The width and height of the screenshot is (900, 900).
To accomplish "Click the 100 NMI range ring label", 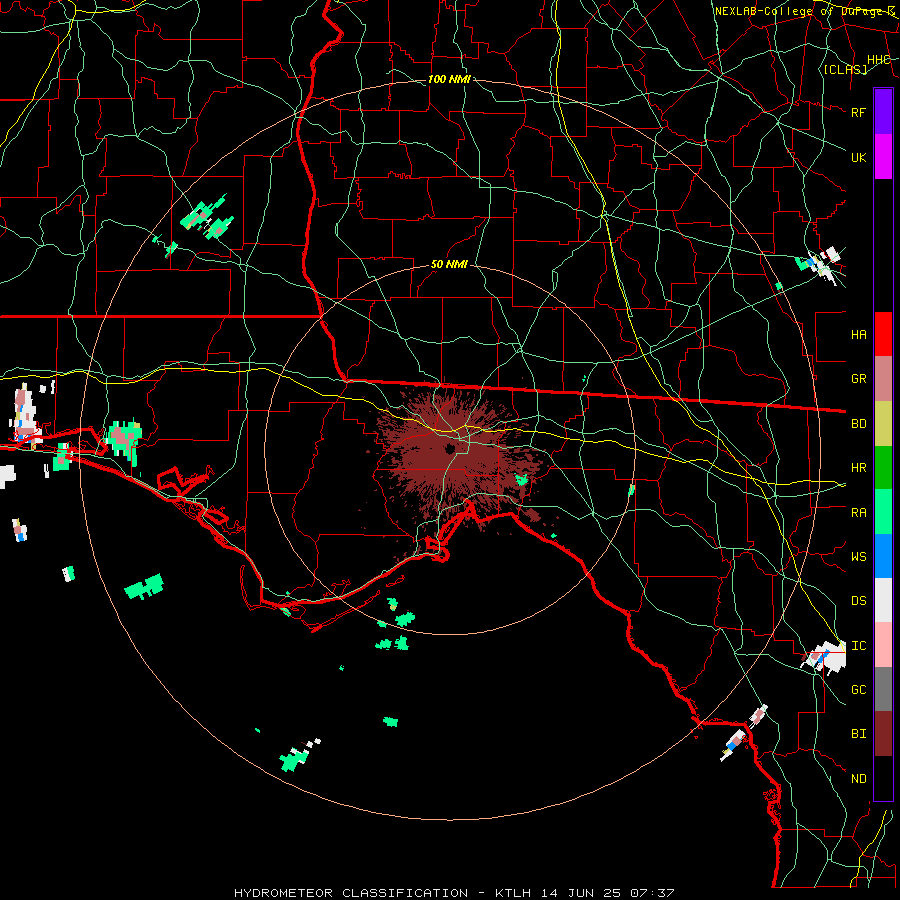I will point(449,79).
